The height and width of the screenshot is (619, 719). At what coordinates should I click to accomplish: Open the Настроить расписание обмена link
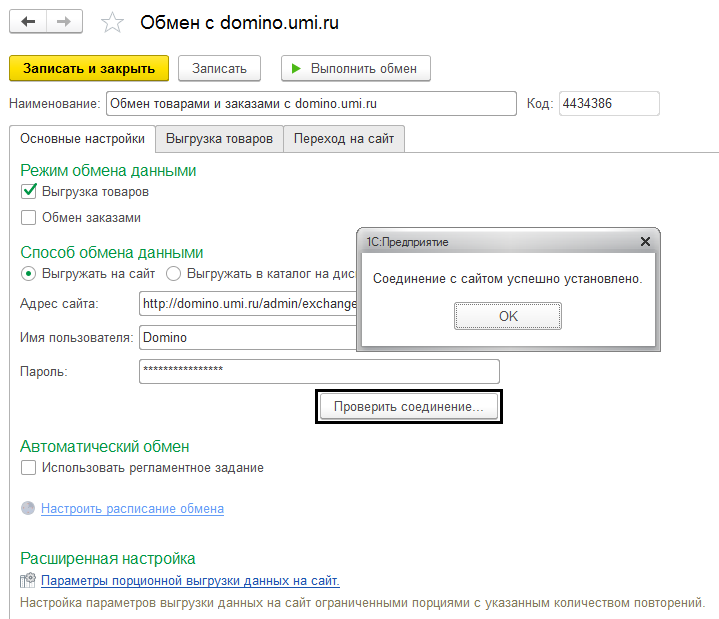[132, 509]
